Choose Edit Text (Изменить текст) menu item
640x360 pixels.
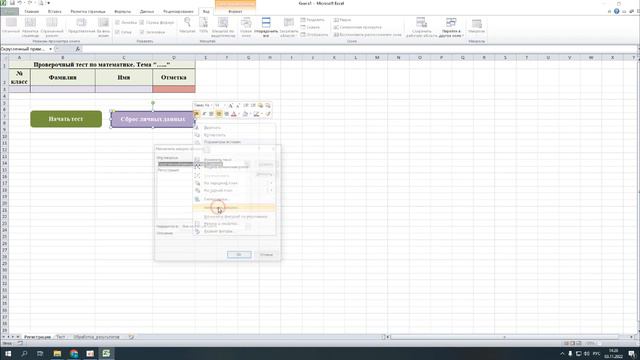[234, 160]
